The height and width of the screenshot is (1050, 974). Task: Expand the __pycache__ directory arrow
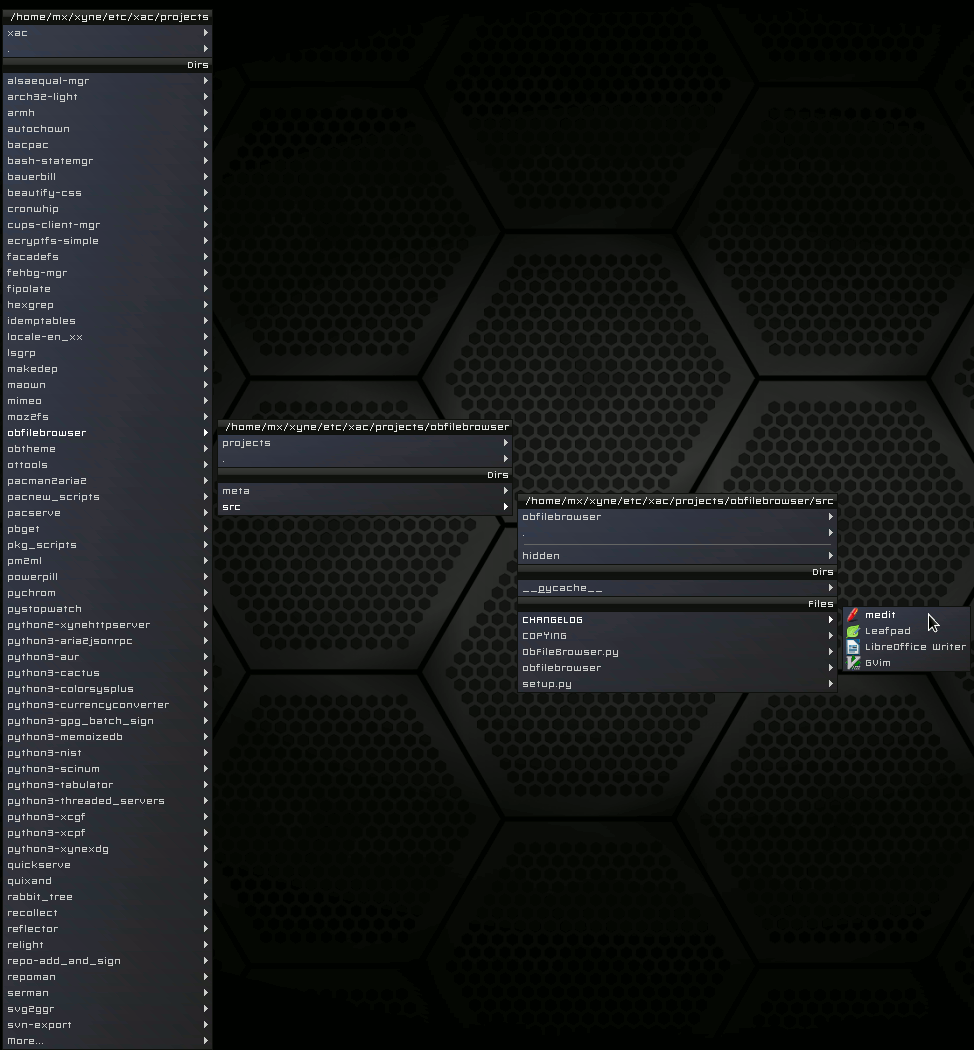(830, 588)
